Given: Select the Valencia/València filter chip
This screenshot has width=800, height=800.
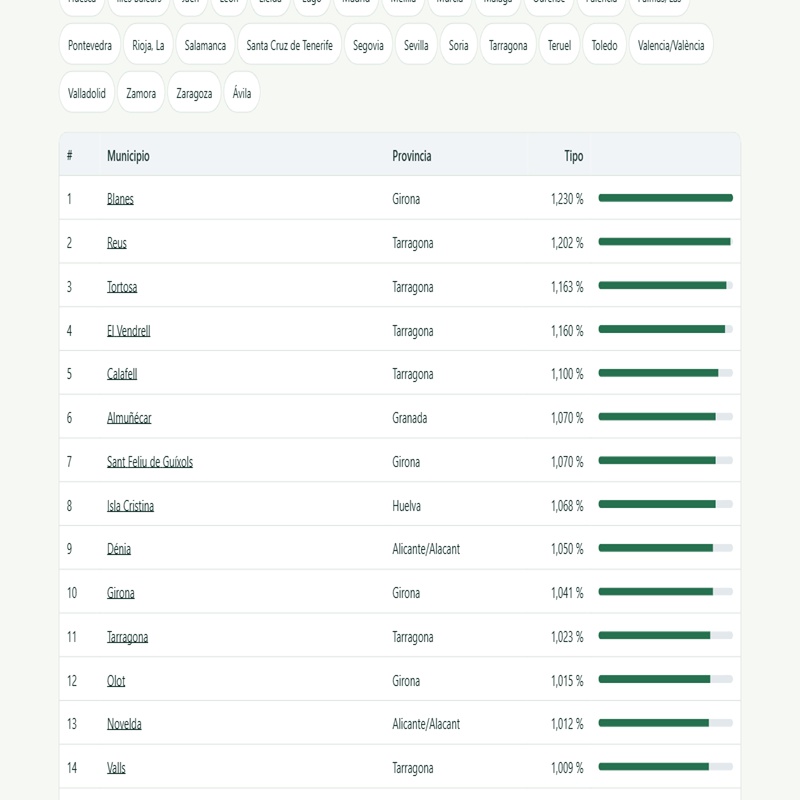Looking at the screenshot, I should pyautogui.click(x=671, y=45).
